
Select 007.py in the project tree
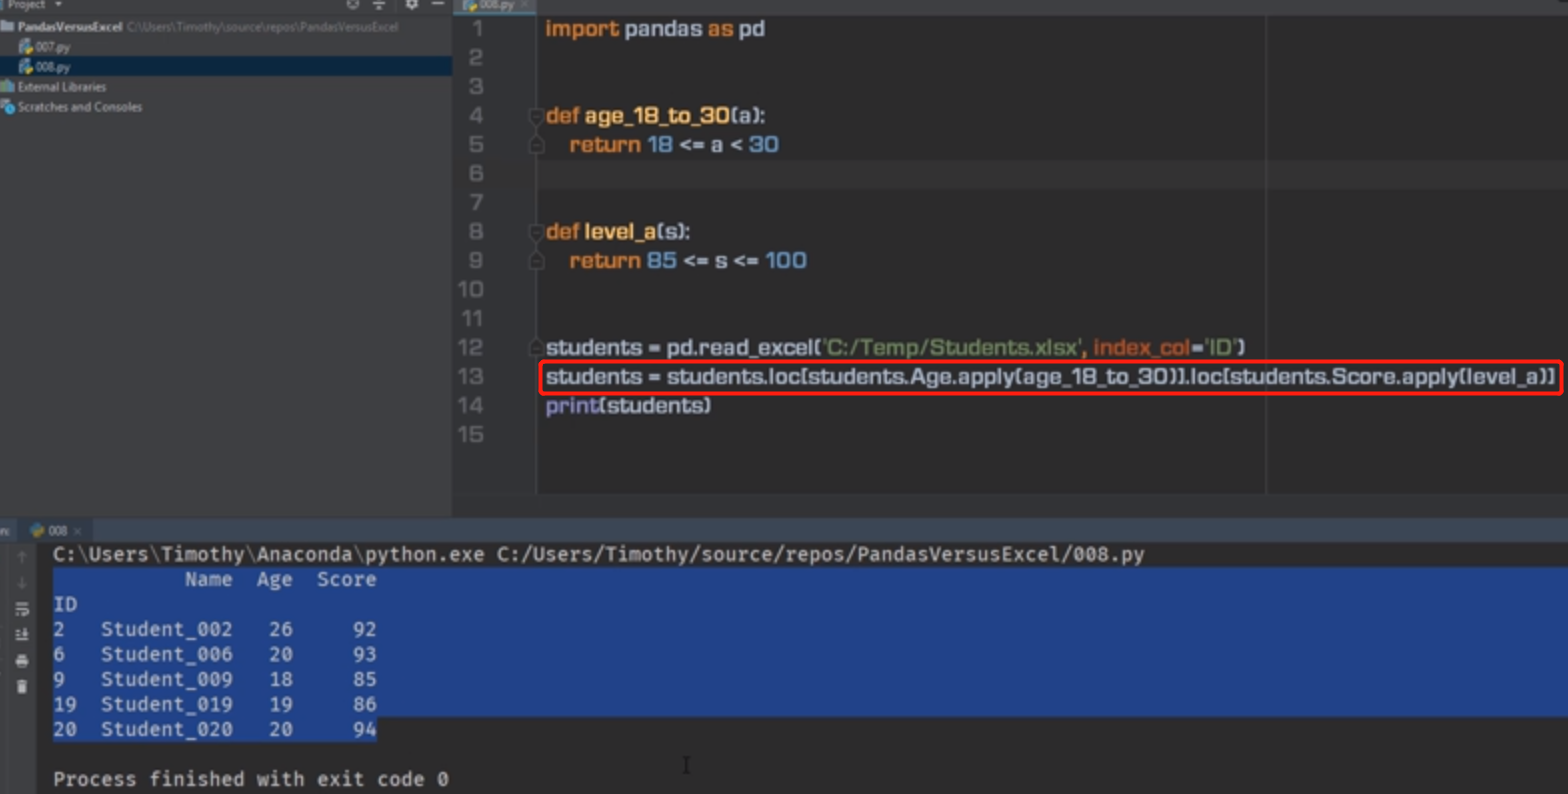(53, 47)
